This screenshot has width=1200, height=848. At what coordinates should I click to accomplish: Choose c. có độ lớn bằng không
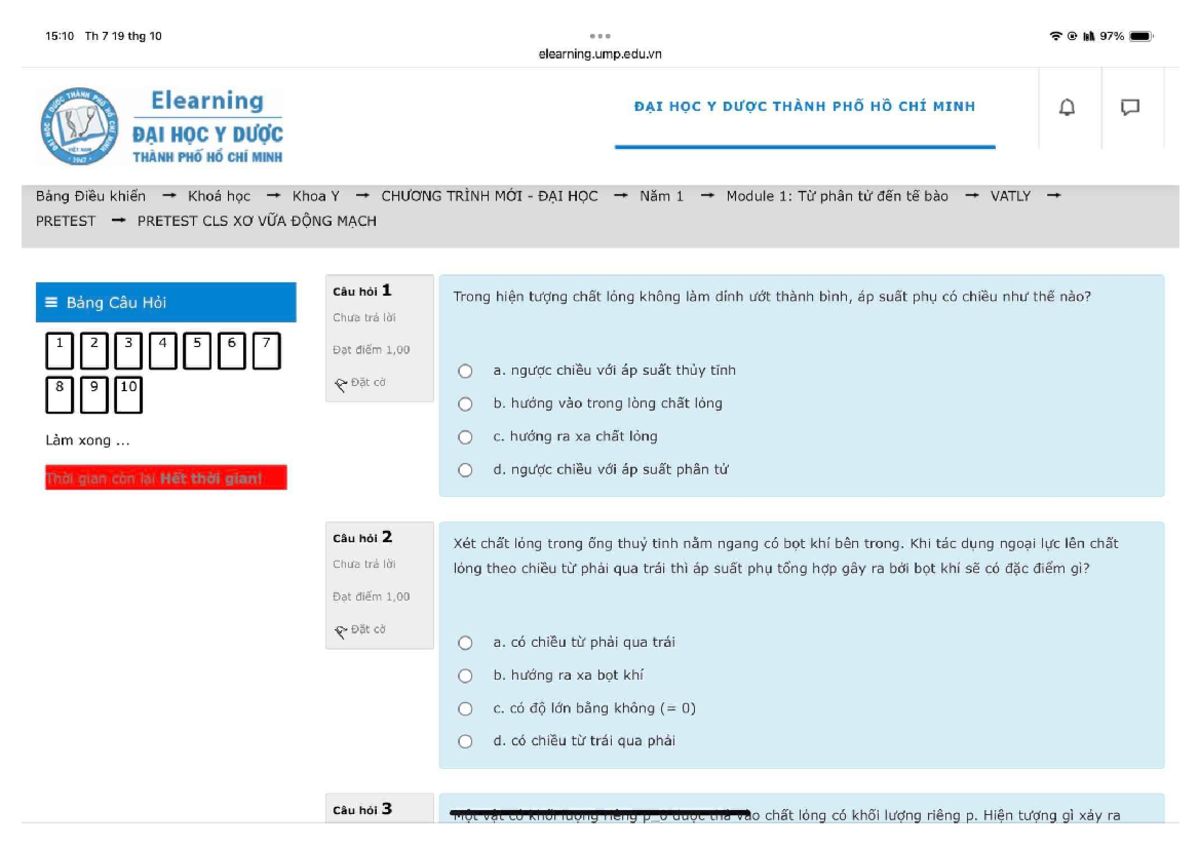[x=465, y=709]
